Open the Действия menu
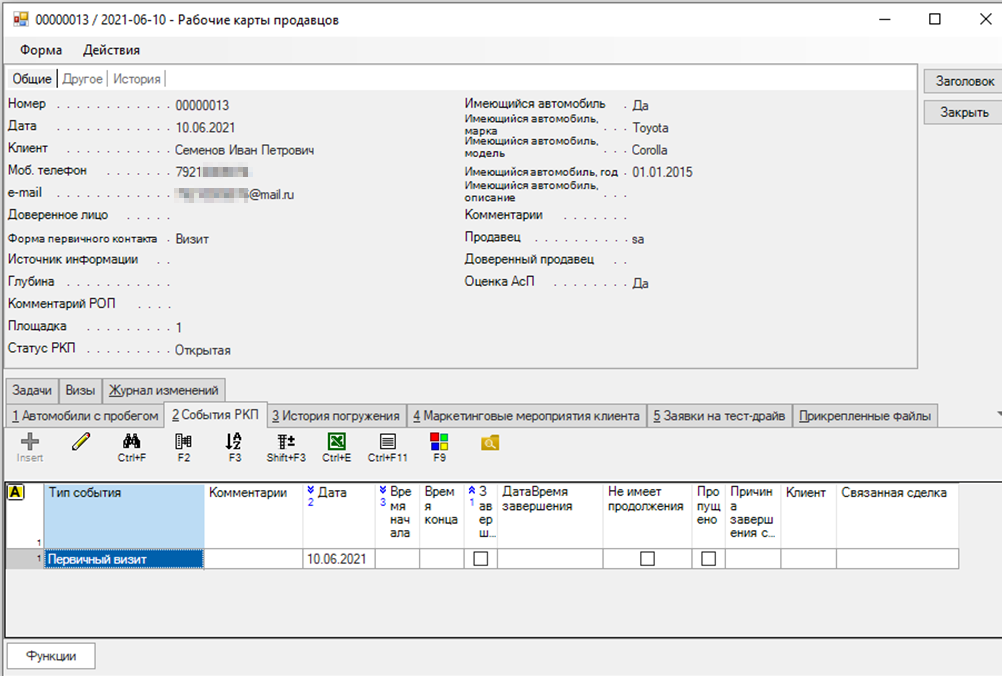The width and height of the screenshot is (1002, 676). (x=111, y=50)
